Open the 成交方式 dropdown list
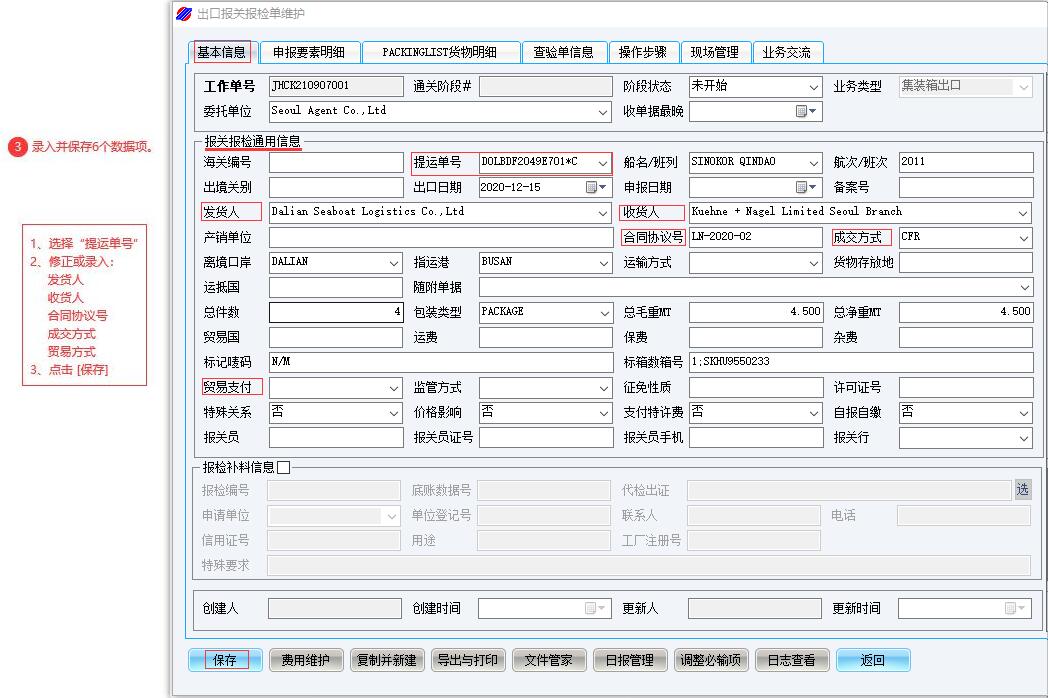 (x=1023, y=238)
